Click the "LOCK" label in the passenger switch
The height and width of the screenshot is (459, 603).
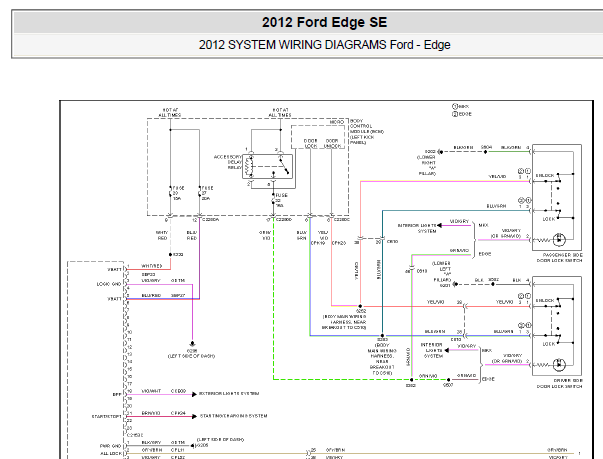[x=548, y=219]
